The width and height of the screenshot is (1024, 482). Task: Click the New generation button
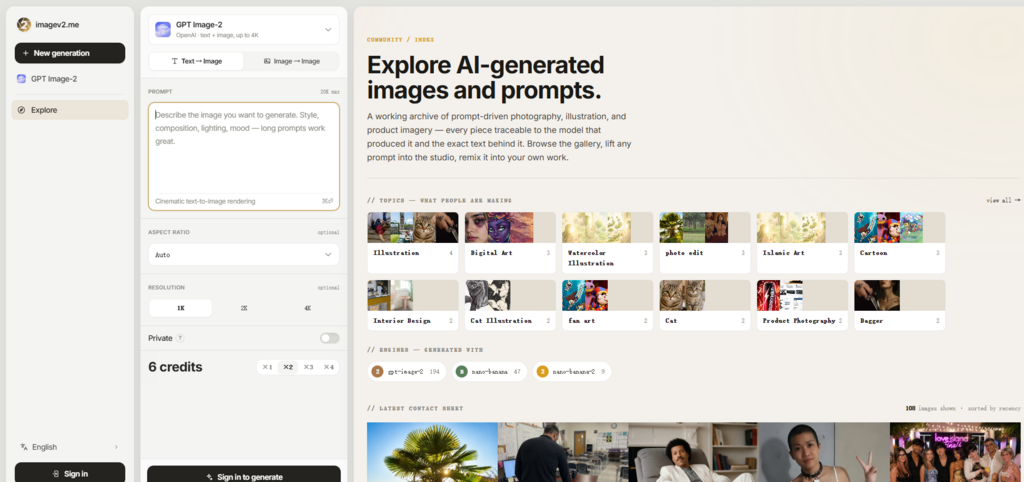pos(70,53)
